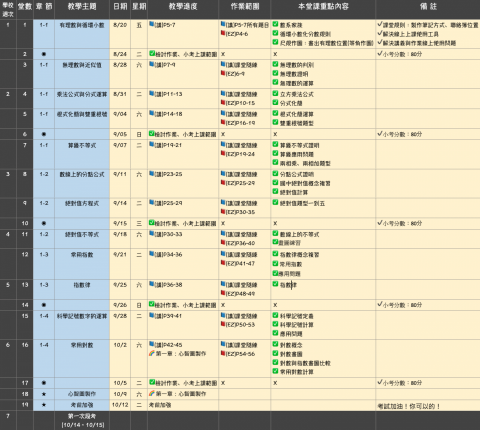Click 小考分數:80分 note in 9/26 row
Image resolution: width=480 pixels, height=430 pixels.
[400, 305]
